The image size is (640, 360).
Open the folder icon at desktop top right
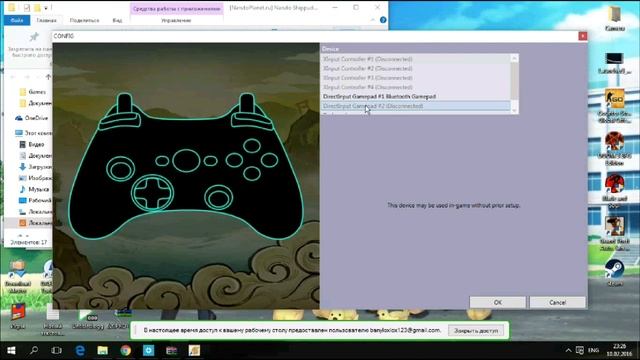(x=614, y=18)
